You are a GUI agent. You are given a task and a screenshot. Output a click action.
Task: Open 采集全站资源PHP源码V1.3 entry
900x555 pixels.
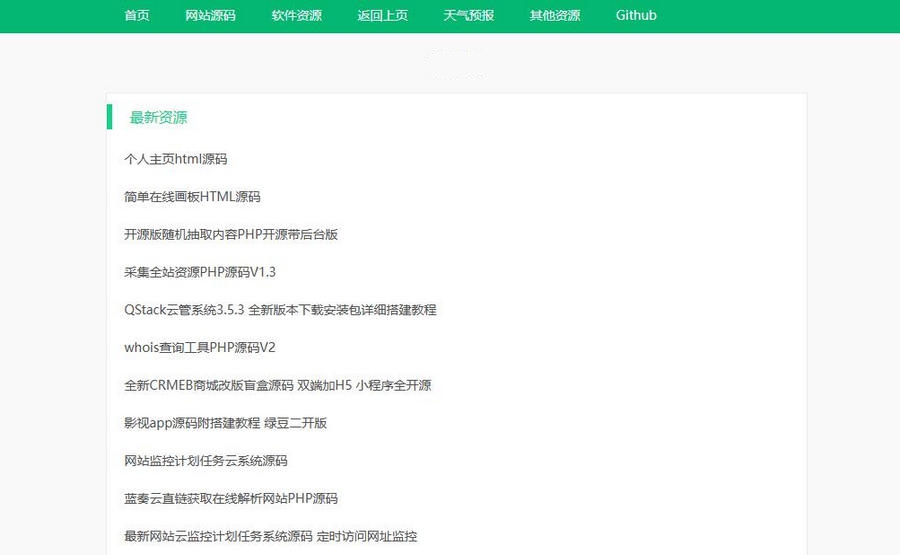[200, 272]
